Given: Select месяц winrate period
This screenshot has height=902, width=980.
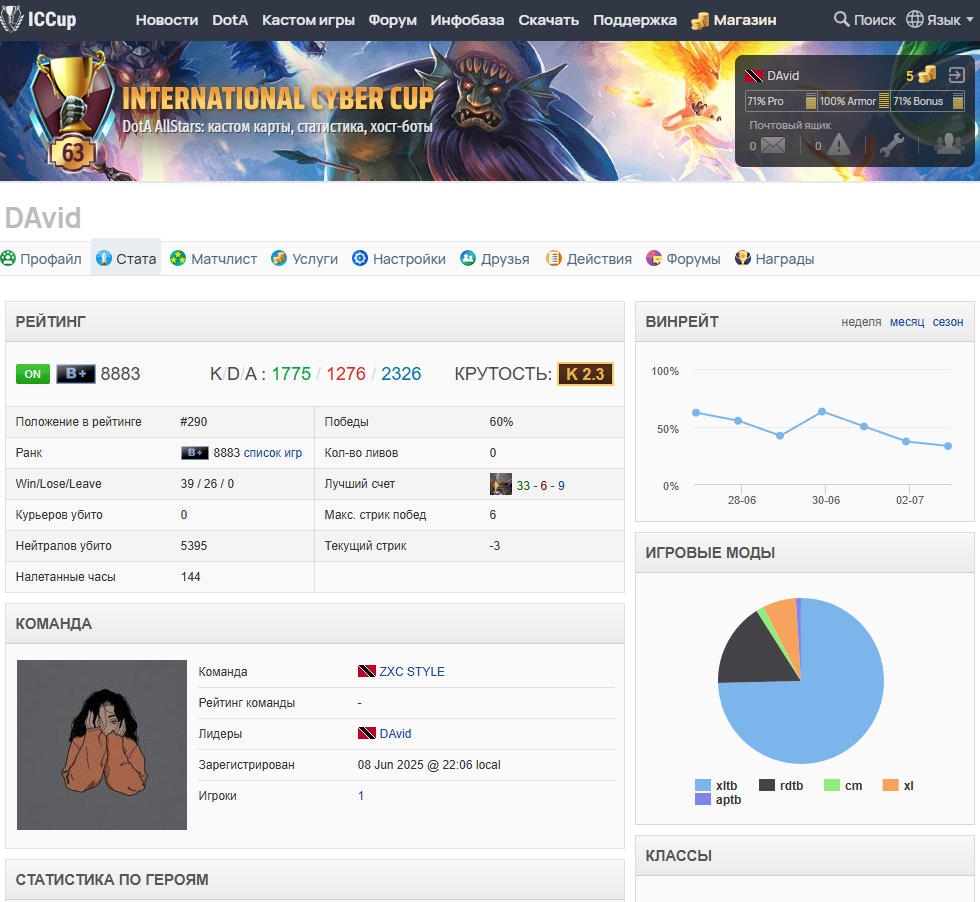Looking at the screenshot, I should (x=907, y=322).
